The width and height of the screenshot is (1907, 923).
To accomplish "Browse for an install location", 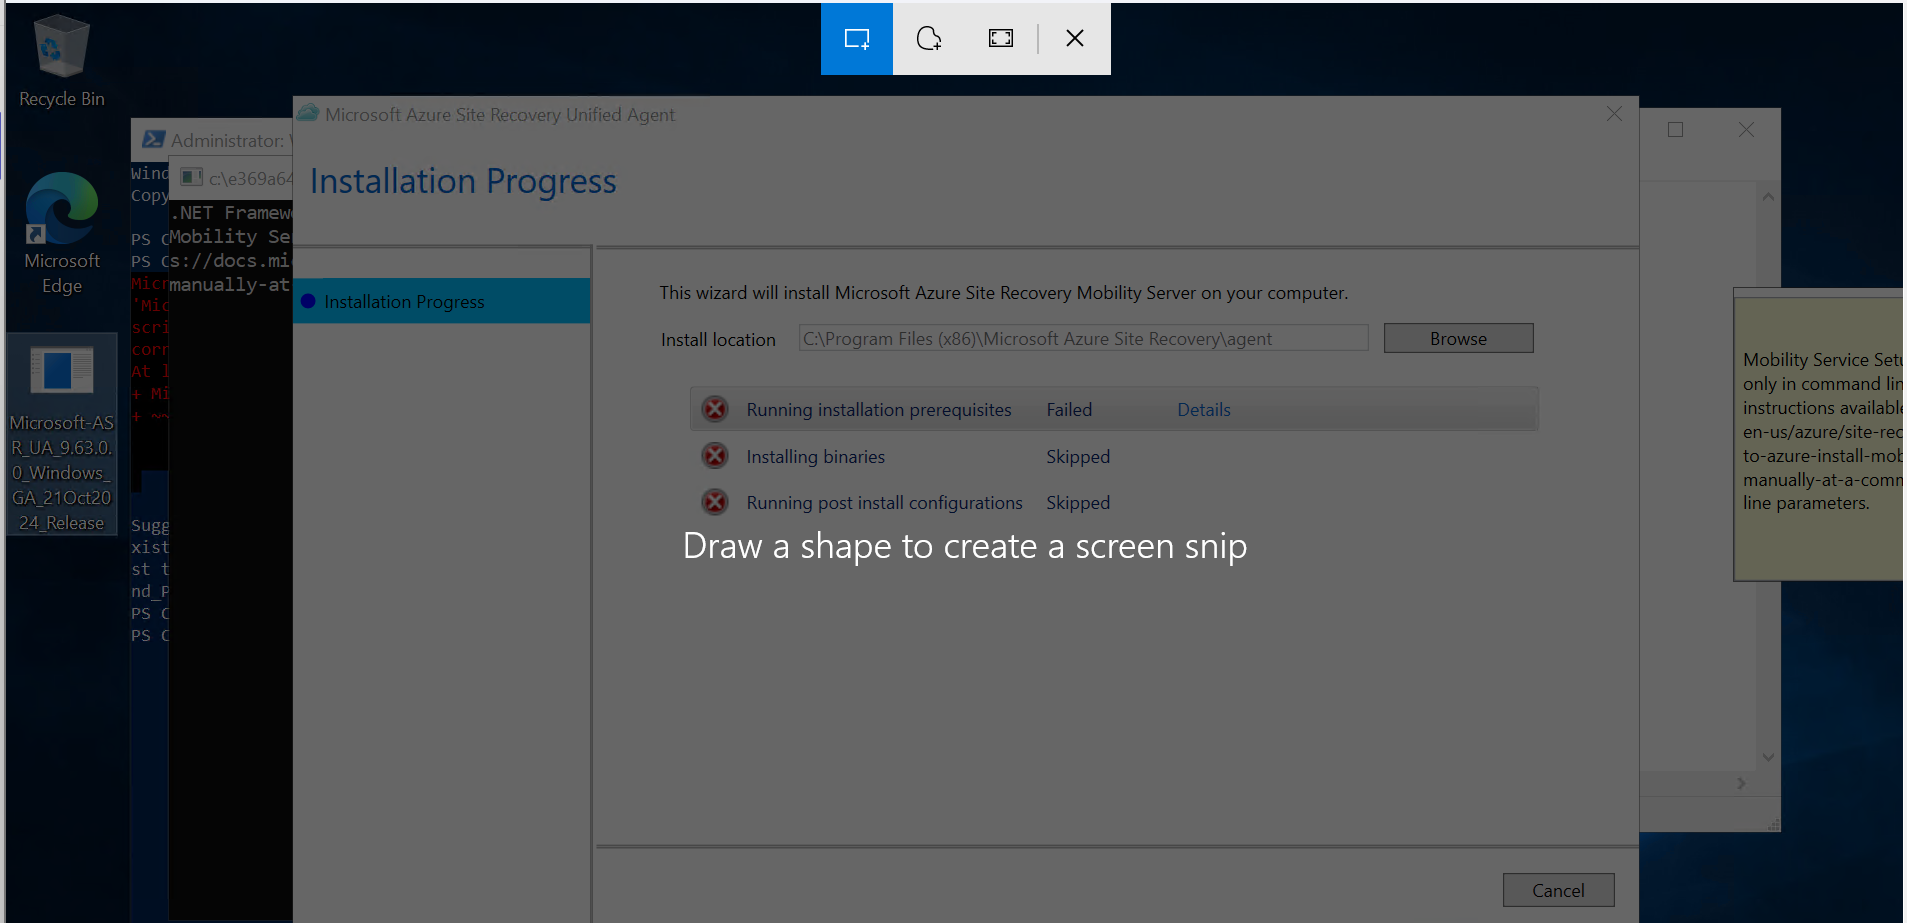I will click(1458, 338).
